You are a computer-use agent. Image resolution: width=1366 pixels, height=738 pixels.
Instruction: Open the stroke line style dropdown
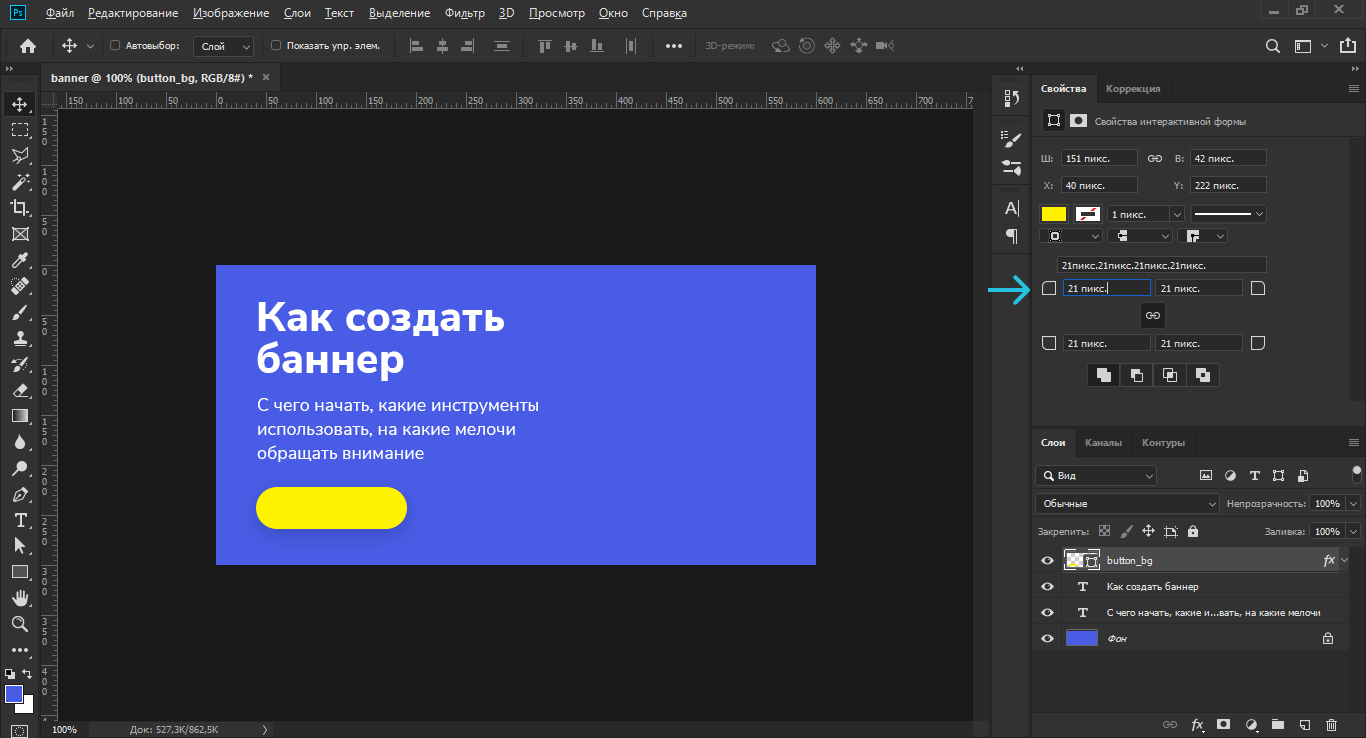tap(1229, 214)
